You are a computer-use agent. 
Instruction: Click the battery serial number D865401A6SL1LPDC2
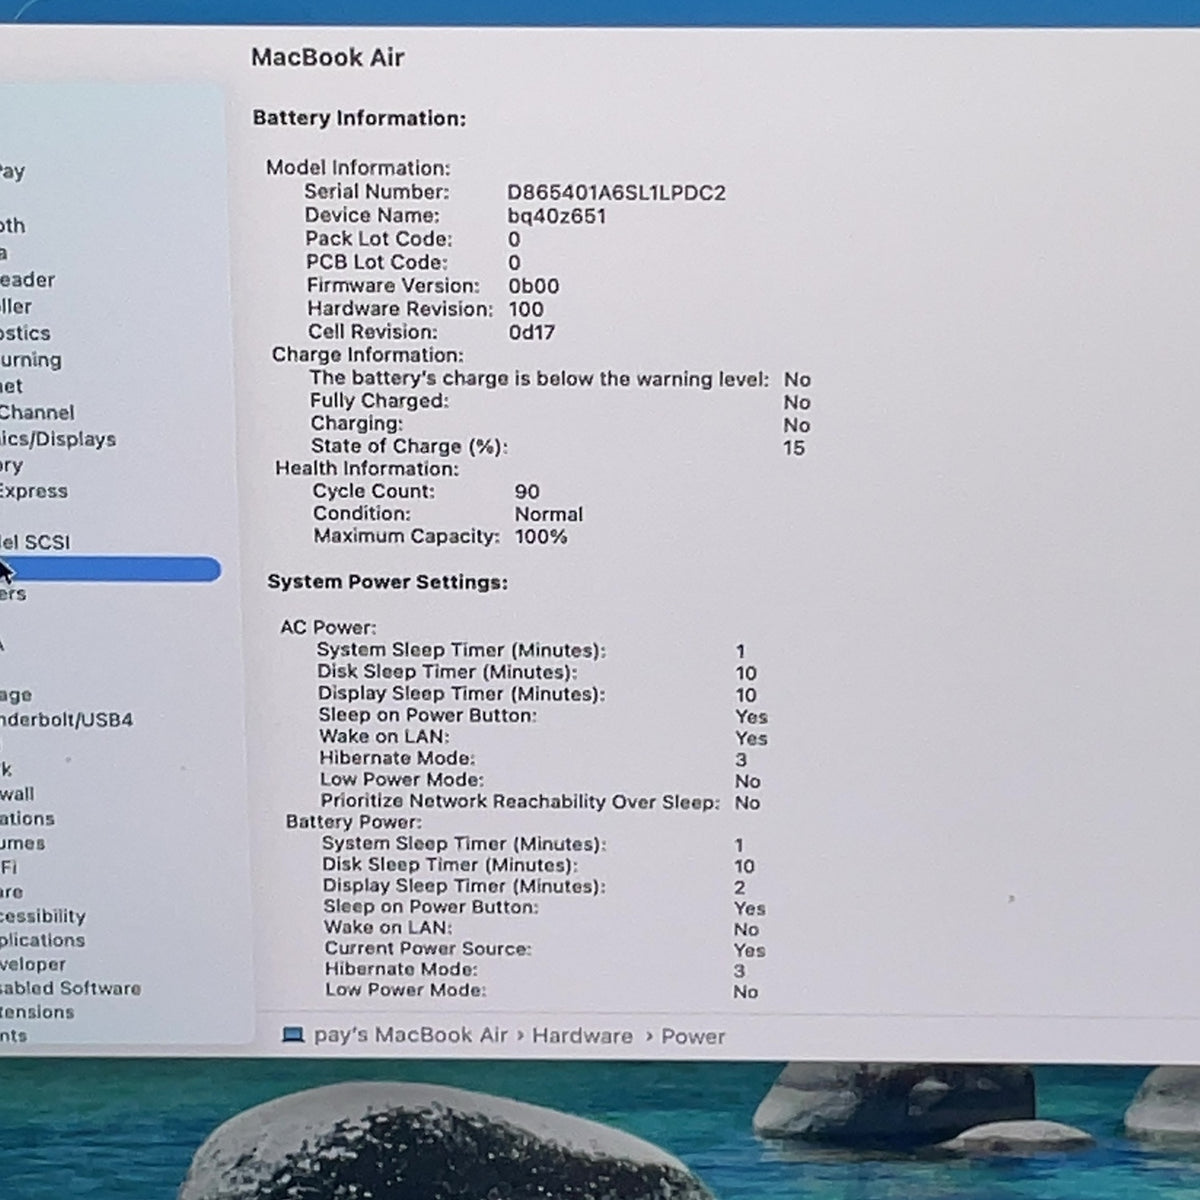click(x=616, y=193)
